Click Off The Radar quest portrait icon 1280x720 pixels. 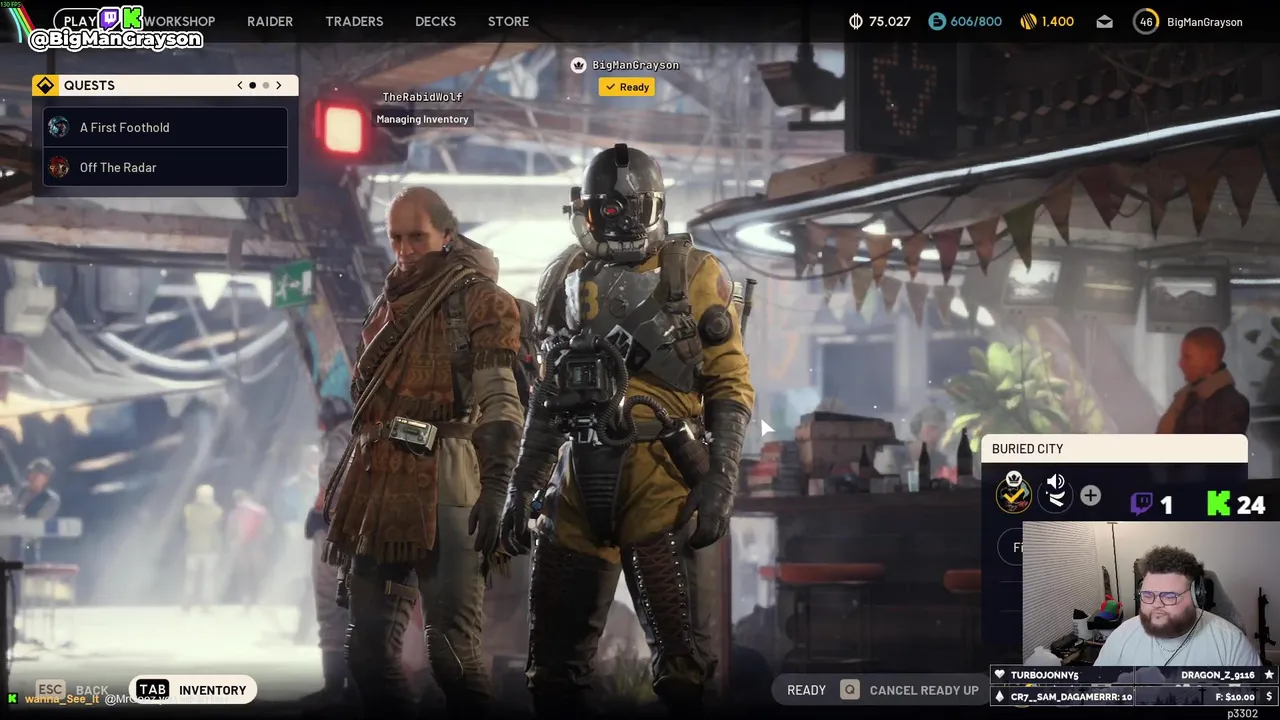(59, 167)
